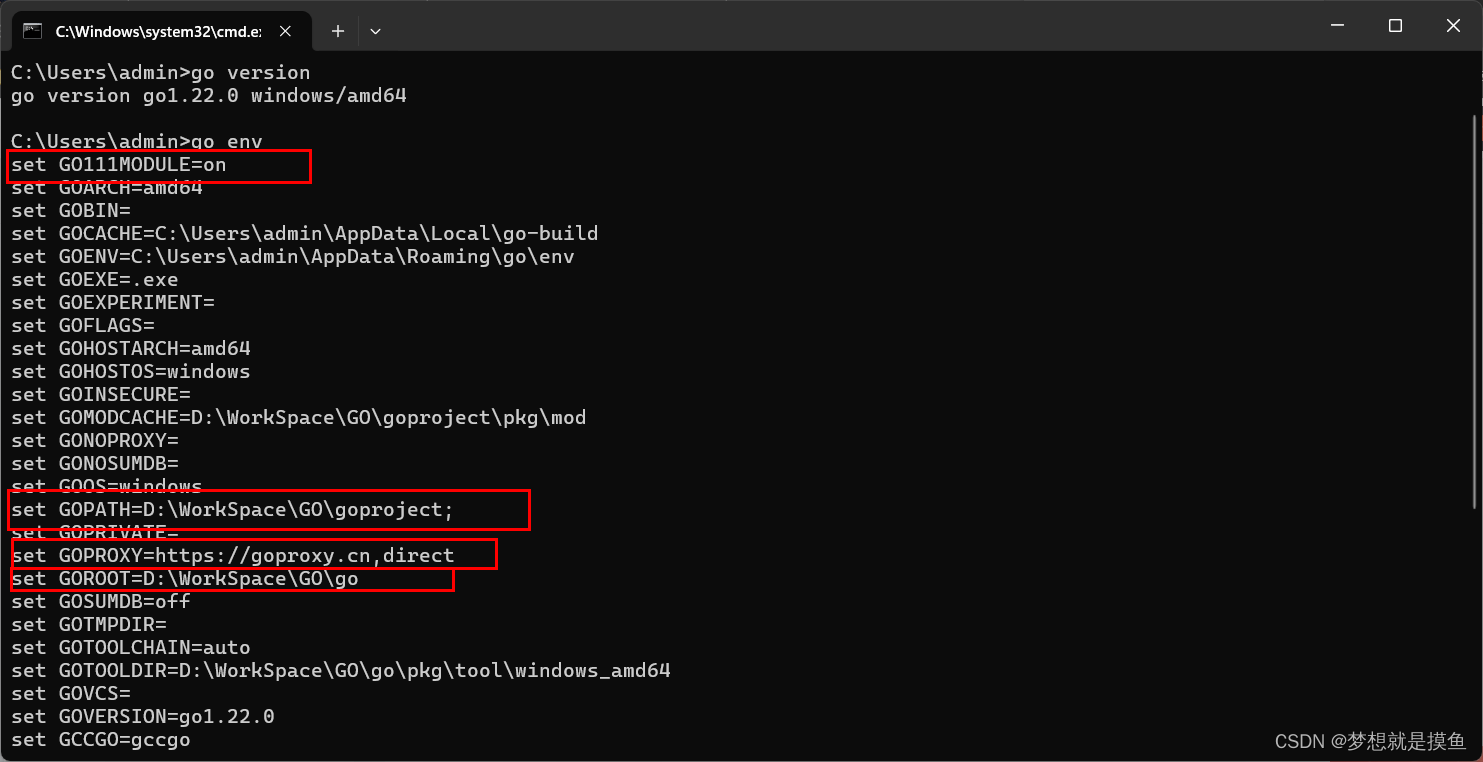Click 'set GOHOSTOS=windows' line

coord(131,371)
